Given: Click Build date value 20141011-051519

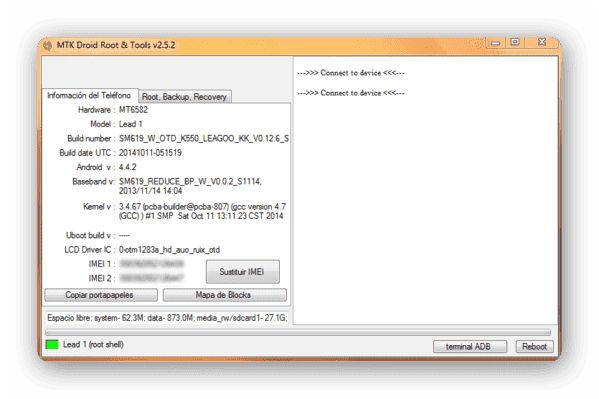Looking at the screenshot, I should pyautogui.click(x=150, y=153).
